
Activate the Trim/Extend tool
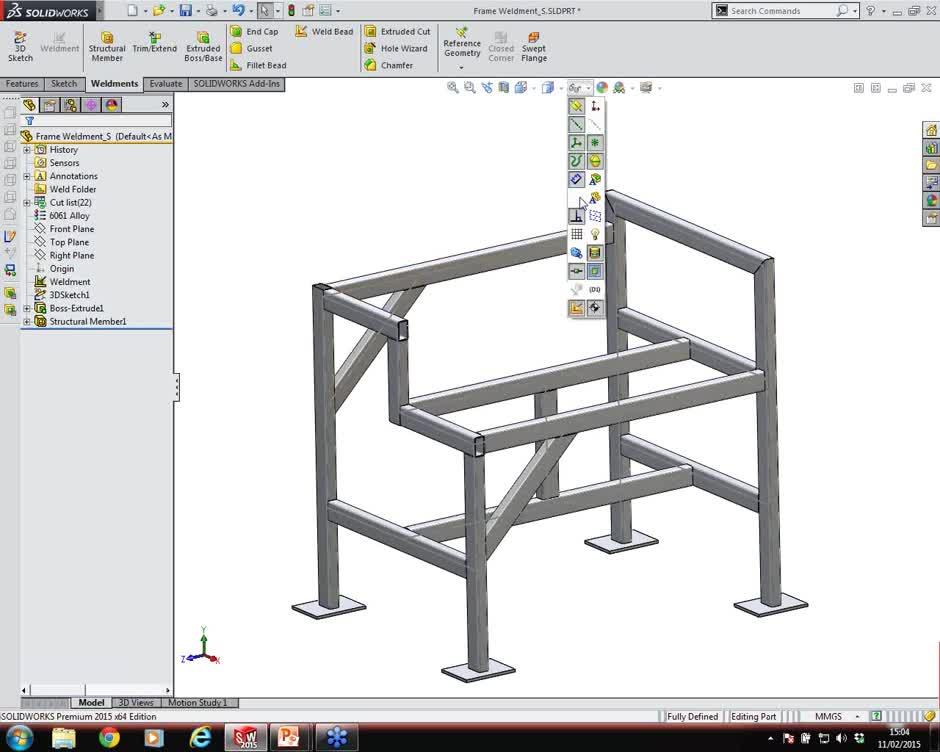155,45
